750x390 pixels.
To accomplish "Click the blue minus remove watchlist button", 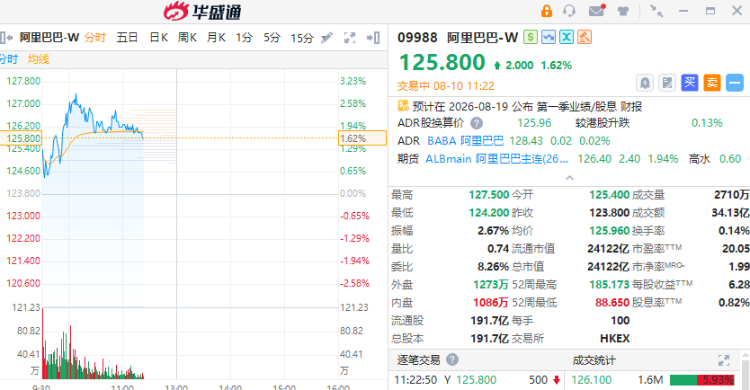I will 734,83.
